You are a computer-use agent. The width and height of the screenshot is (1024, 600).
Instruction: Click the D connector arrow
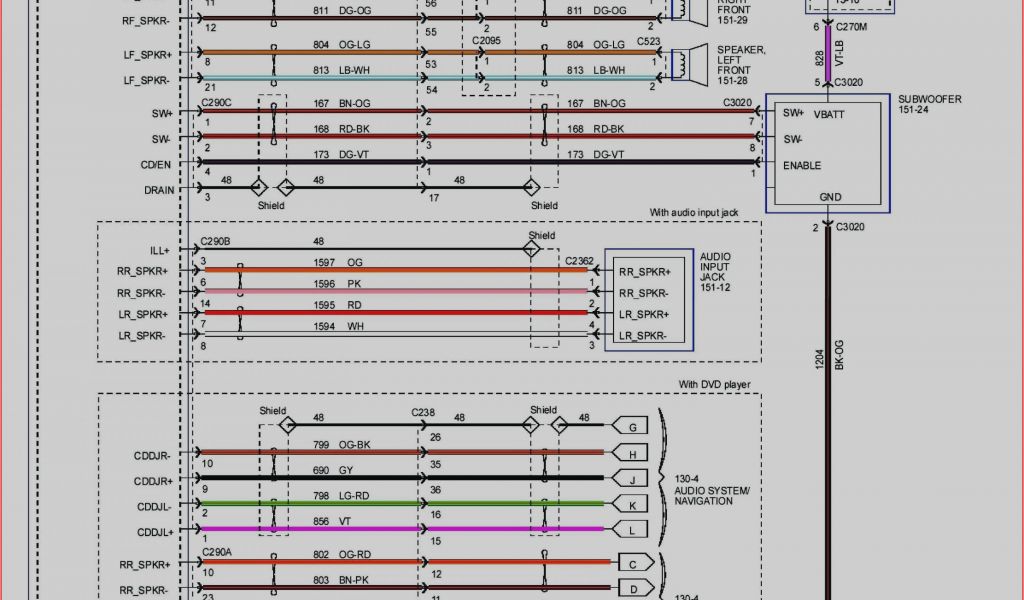(634, 587)
